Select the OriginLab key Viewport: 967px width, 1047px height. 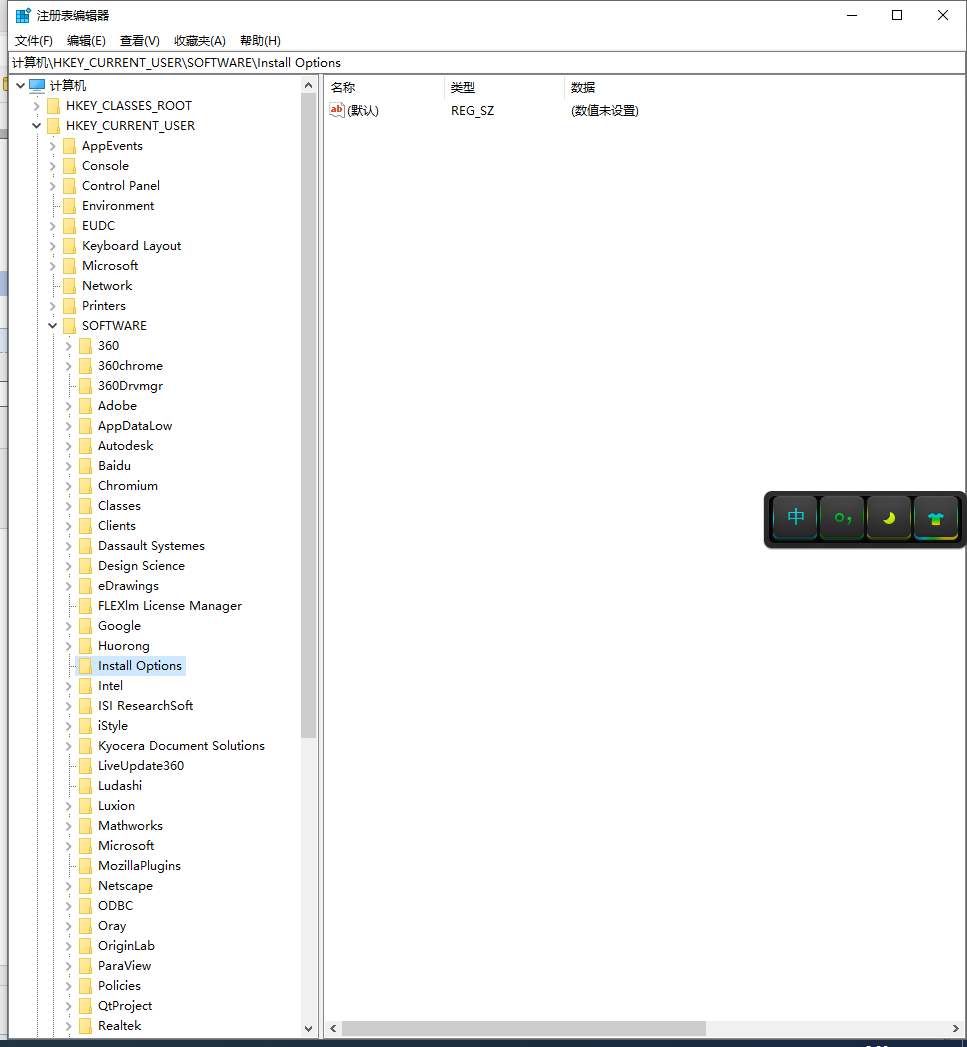tap(126, 946)
